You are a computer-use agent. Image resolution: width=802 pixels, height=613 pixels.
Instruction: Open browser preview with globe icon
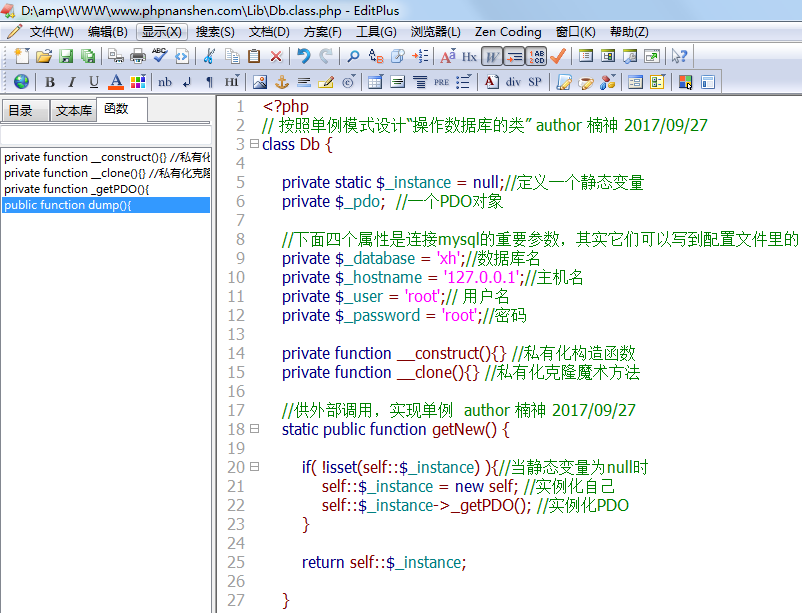coord(21,82)
